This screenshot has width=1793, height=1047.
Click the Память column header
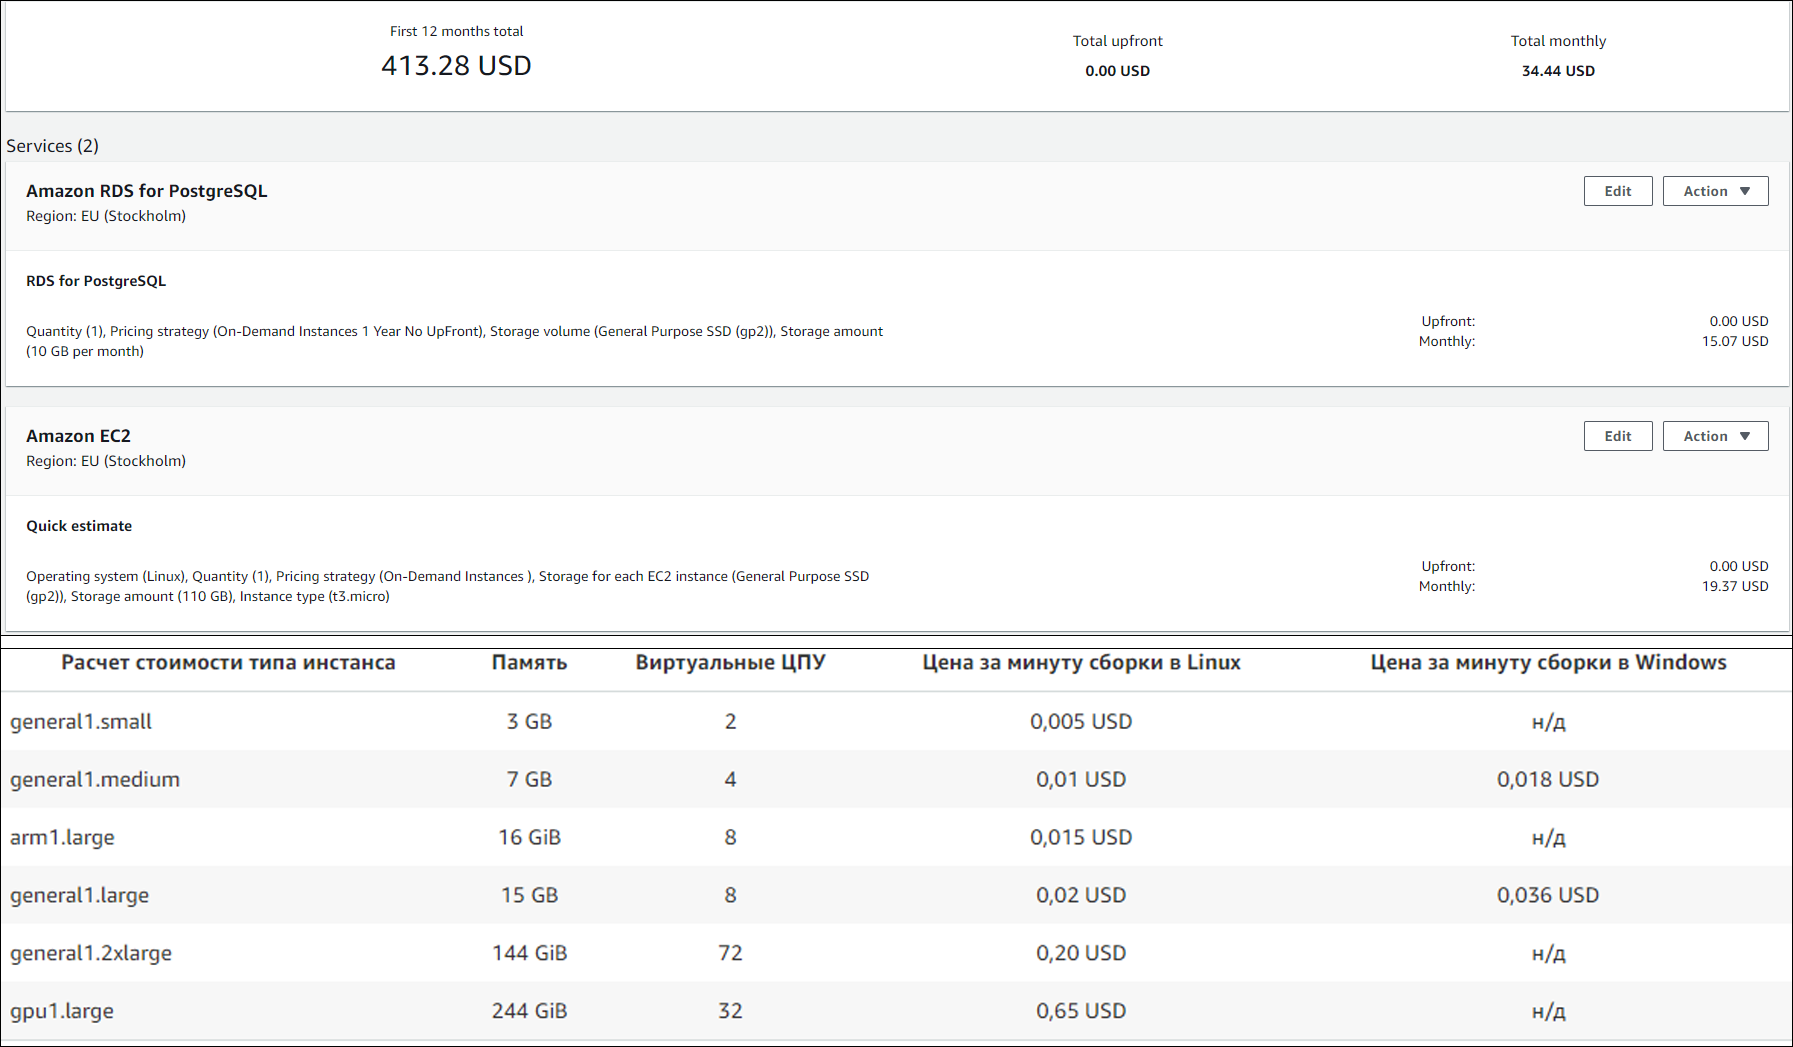529,663
